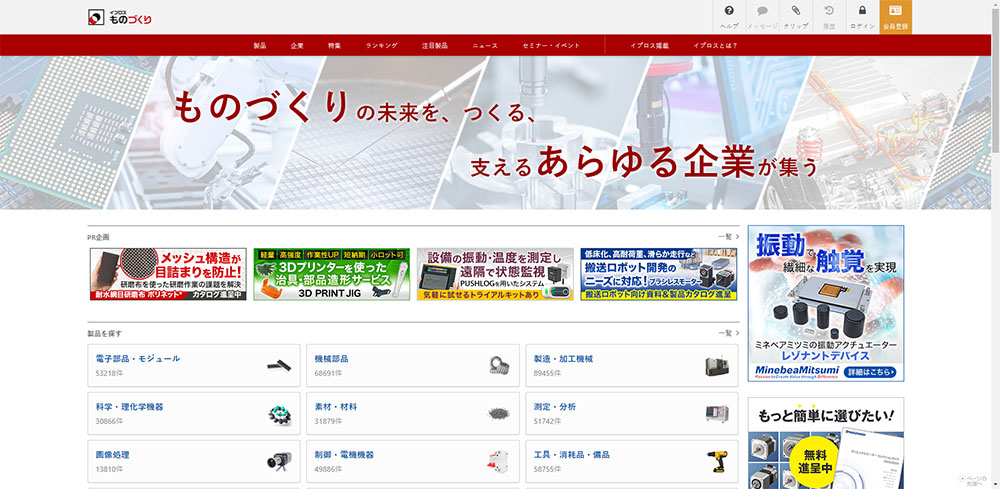Go to セミナー・イベント in the navigation bar

[x=550, y=46]
